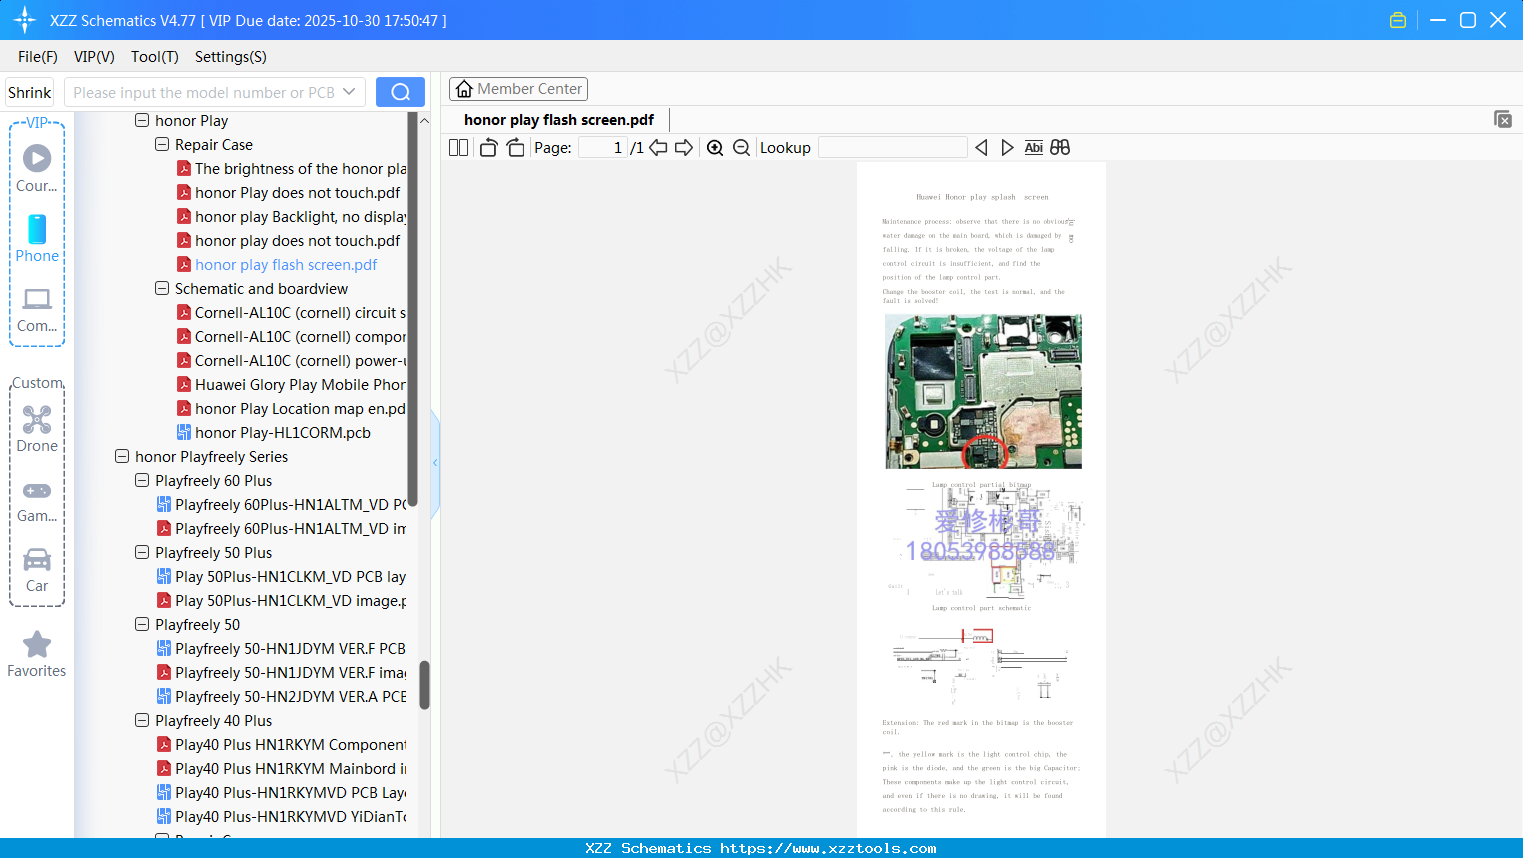This screenshot has width=1523, height=858.
Task: Click the blue search button
Action: (x=400, y=92)
